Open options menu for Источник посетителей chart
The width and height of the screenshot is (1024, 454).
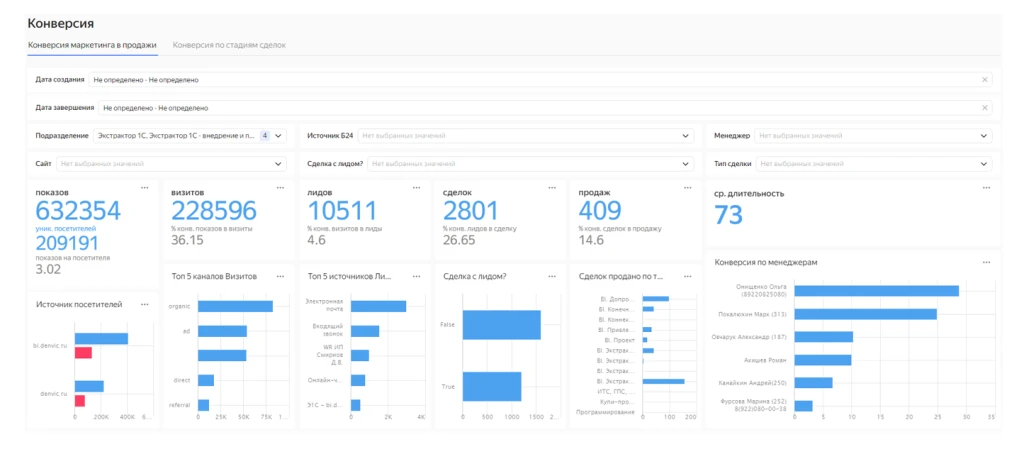(x=144, y=304)
